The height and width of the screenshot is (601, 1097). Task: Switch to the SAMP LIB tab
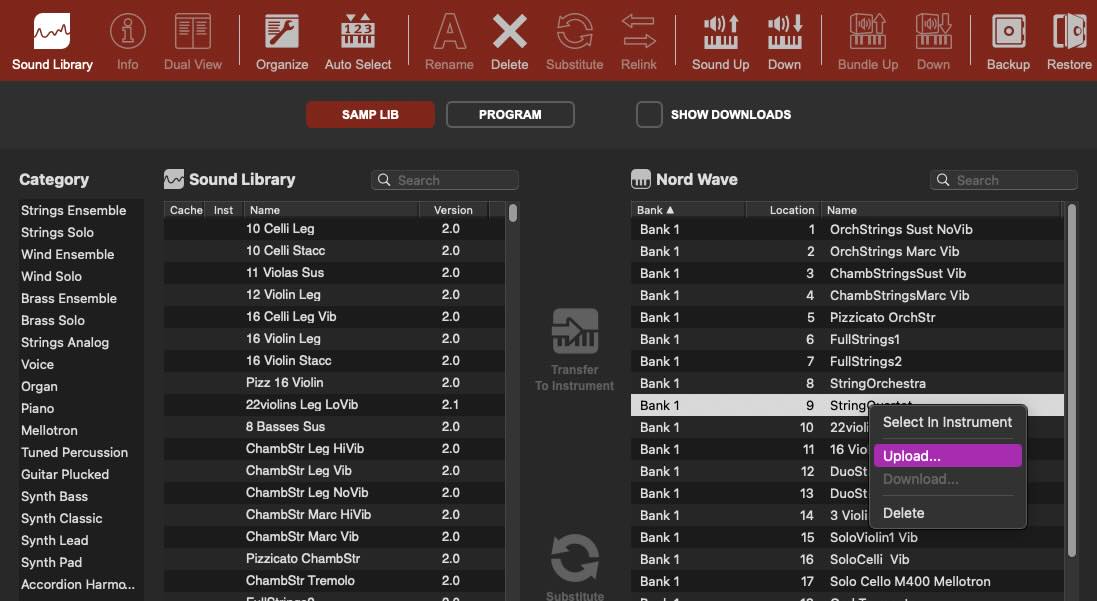point(370,115)
